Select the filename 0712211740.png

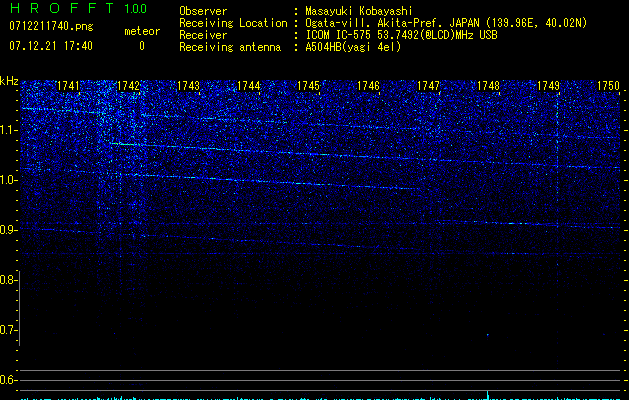[51, 26]
